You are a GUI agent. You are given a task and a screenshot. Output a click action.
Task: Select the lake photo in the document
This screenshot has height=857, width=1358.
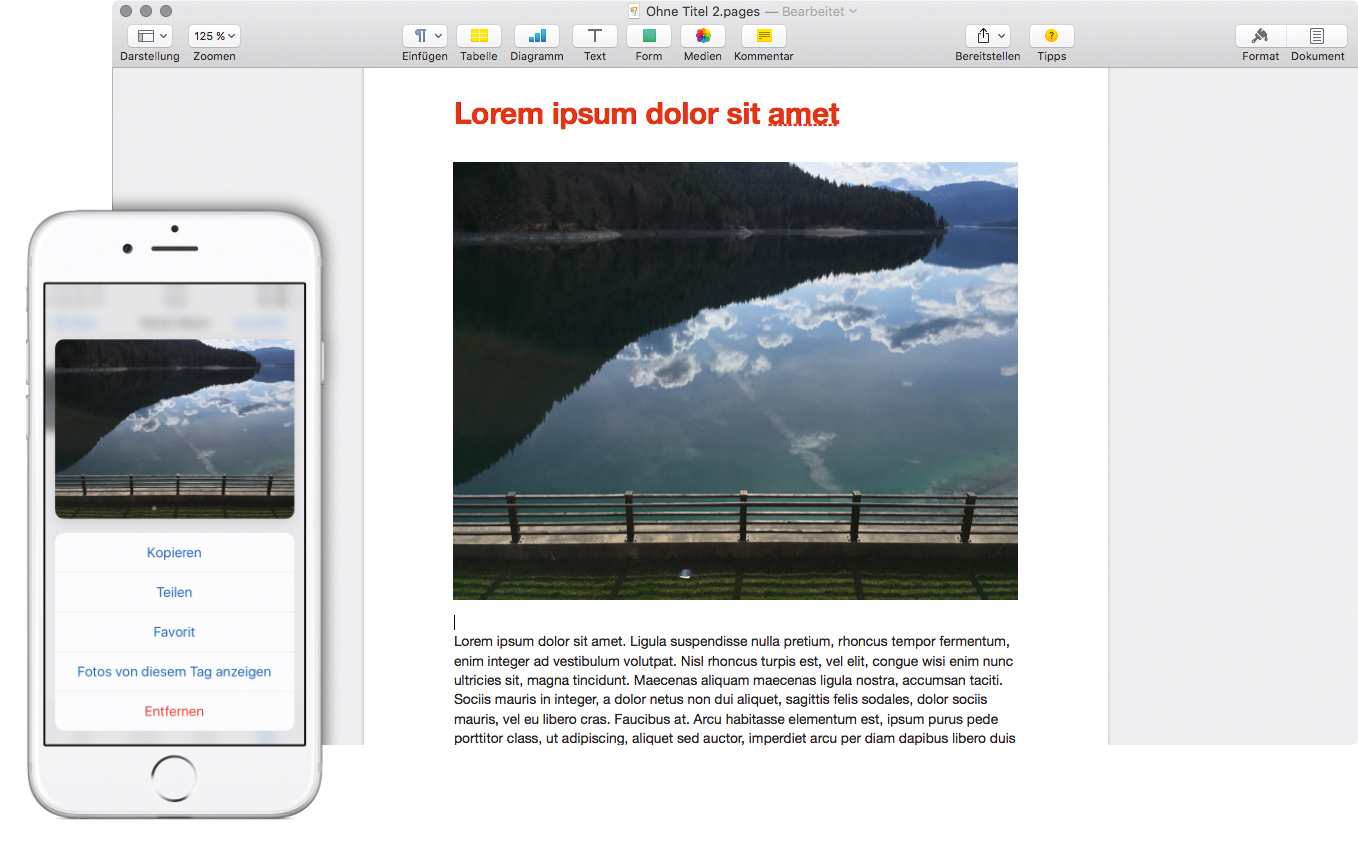(x=735, y=380)
